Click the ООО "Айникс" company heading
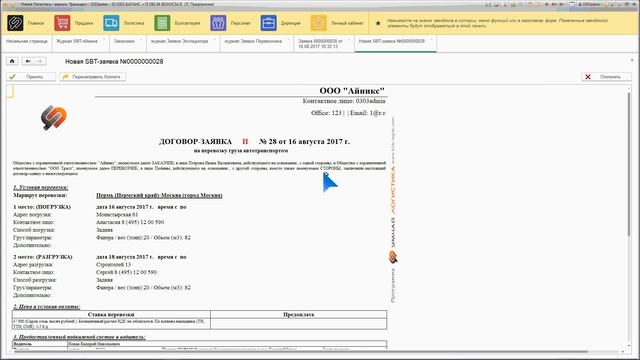 pos(352,91)
